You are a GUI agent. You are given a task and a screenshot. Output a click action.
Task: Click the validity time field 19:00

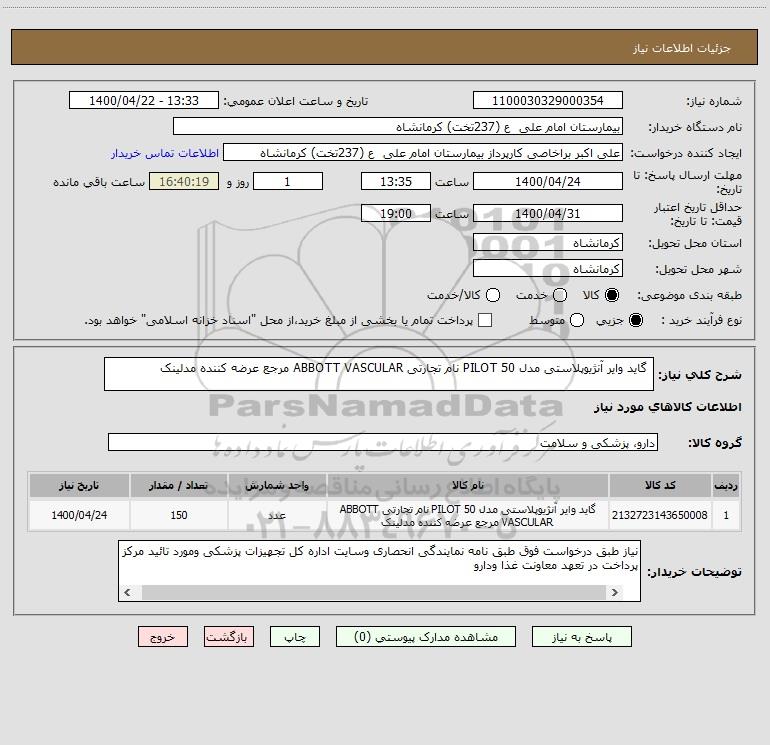click(x=396, y=214)
